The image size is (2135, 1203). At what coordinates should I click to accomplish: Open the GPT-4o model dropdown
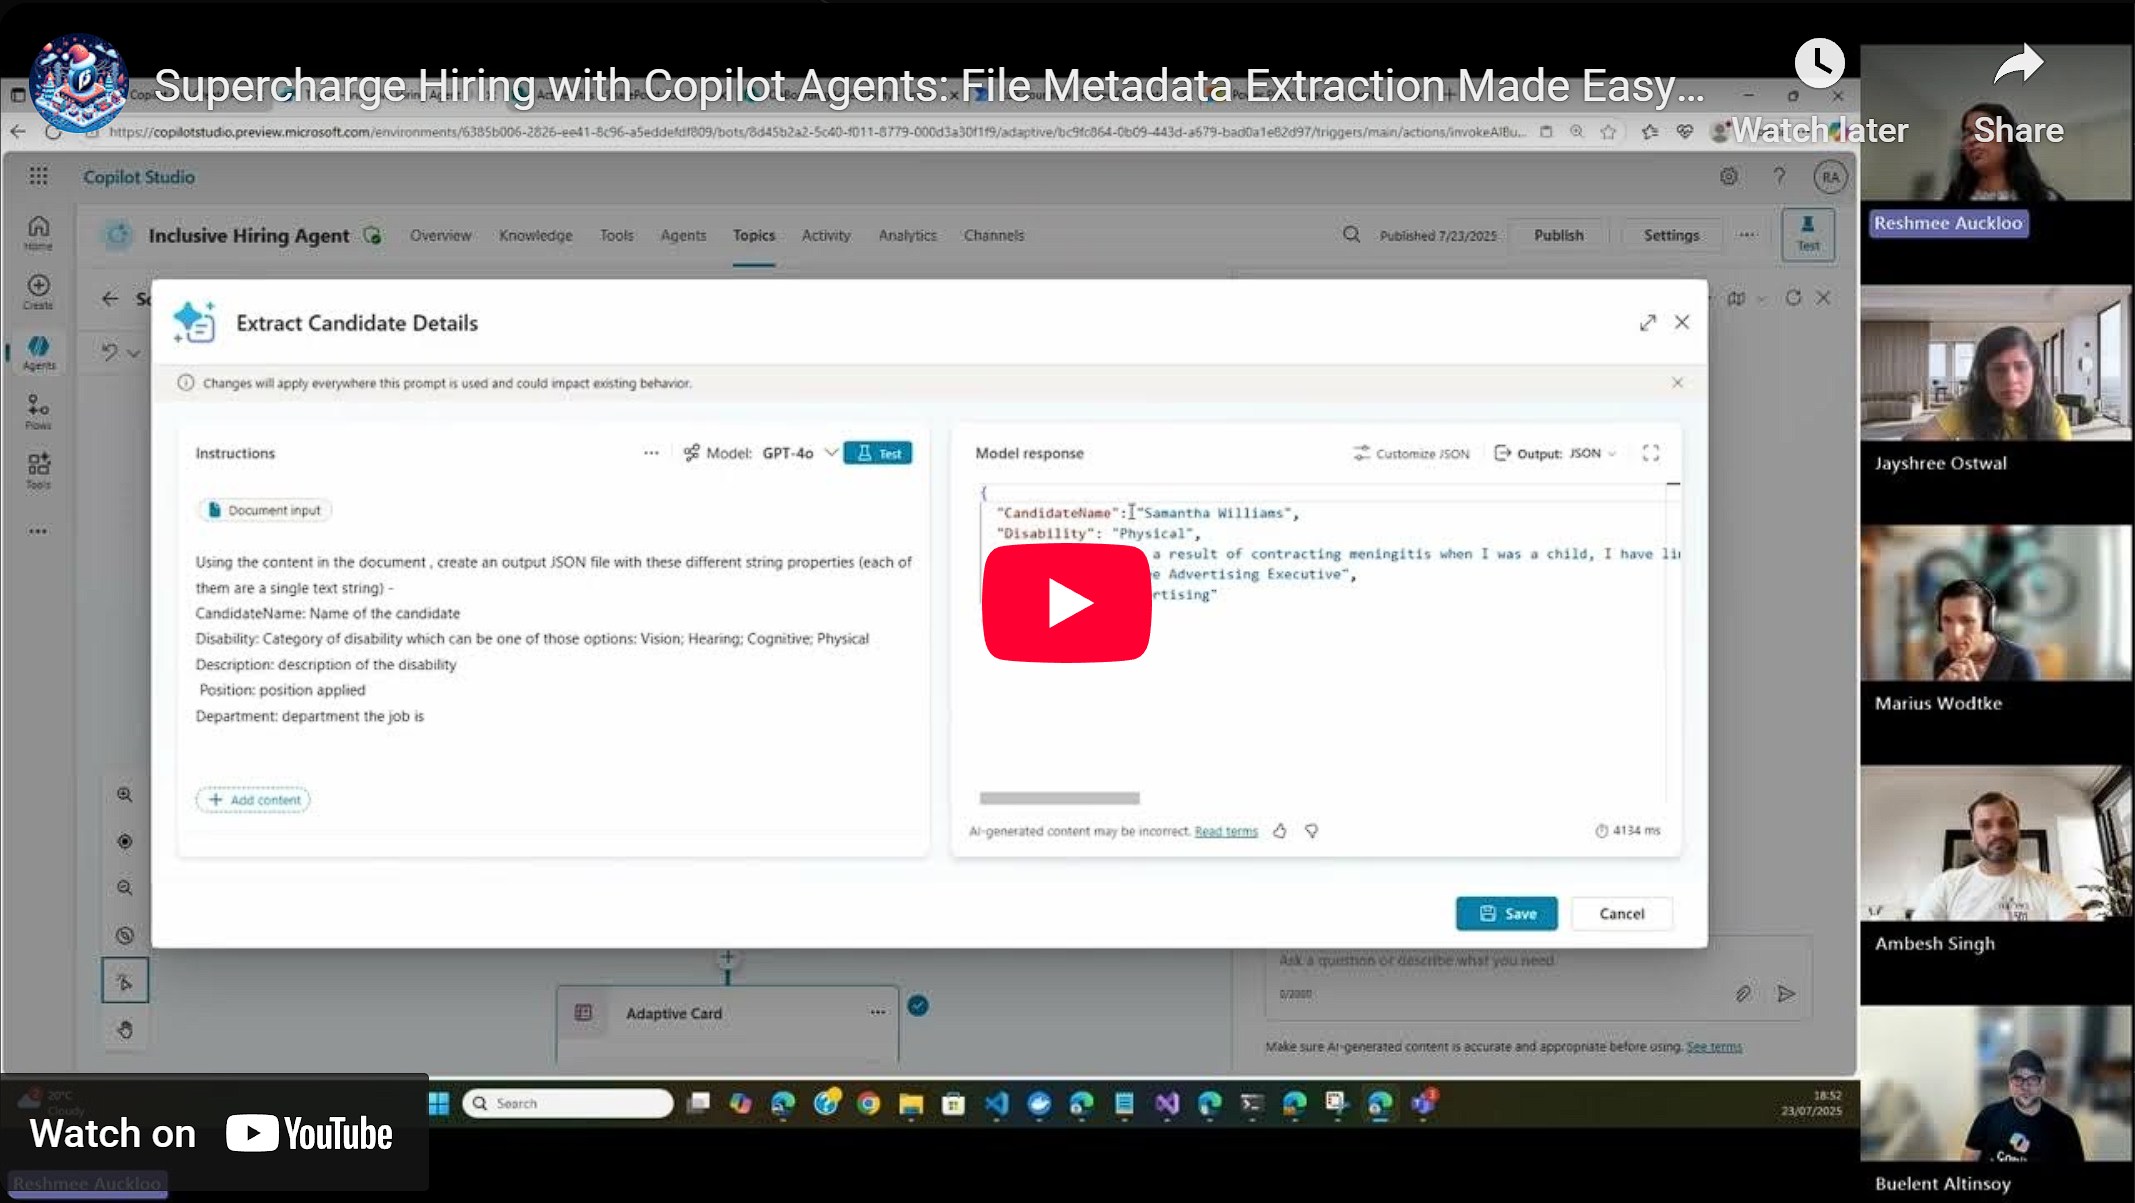[x=830, y=453]
